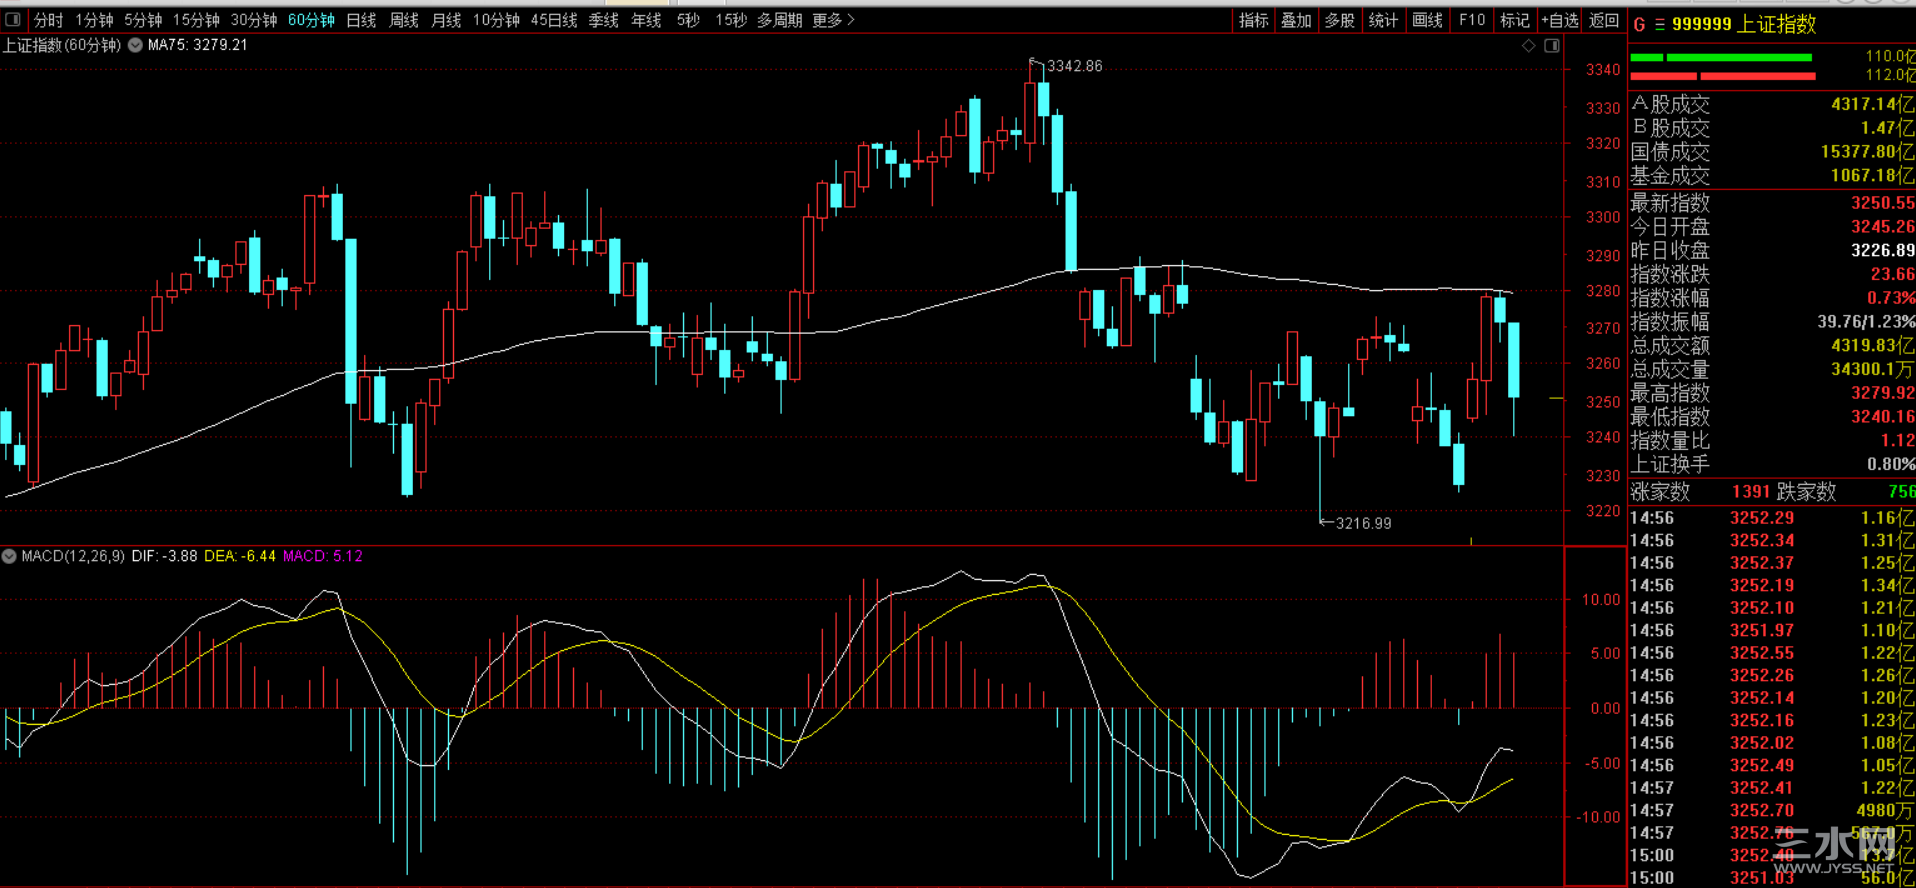Click the 指数振幅 row
Screen dimensions: 1916x888
click(x=1772, y=322)
